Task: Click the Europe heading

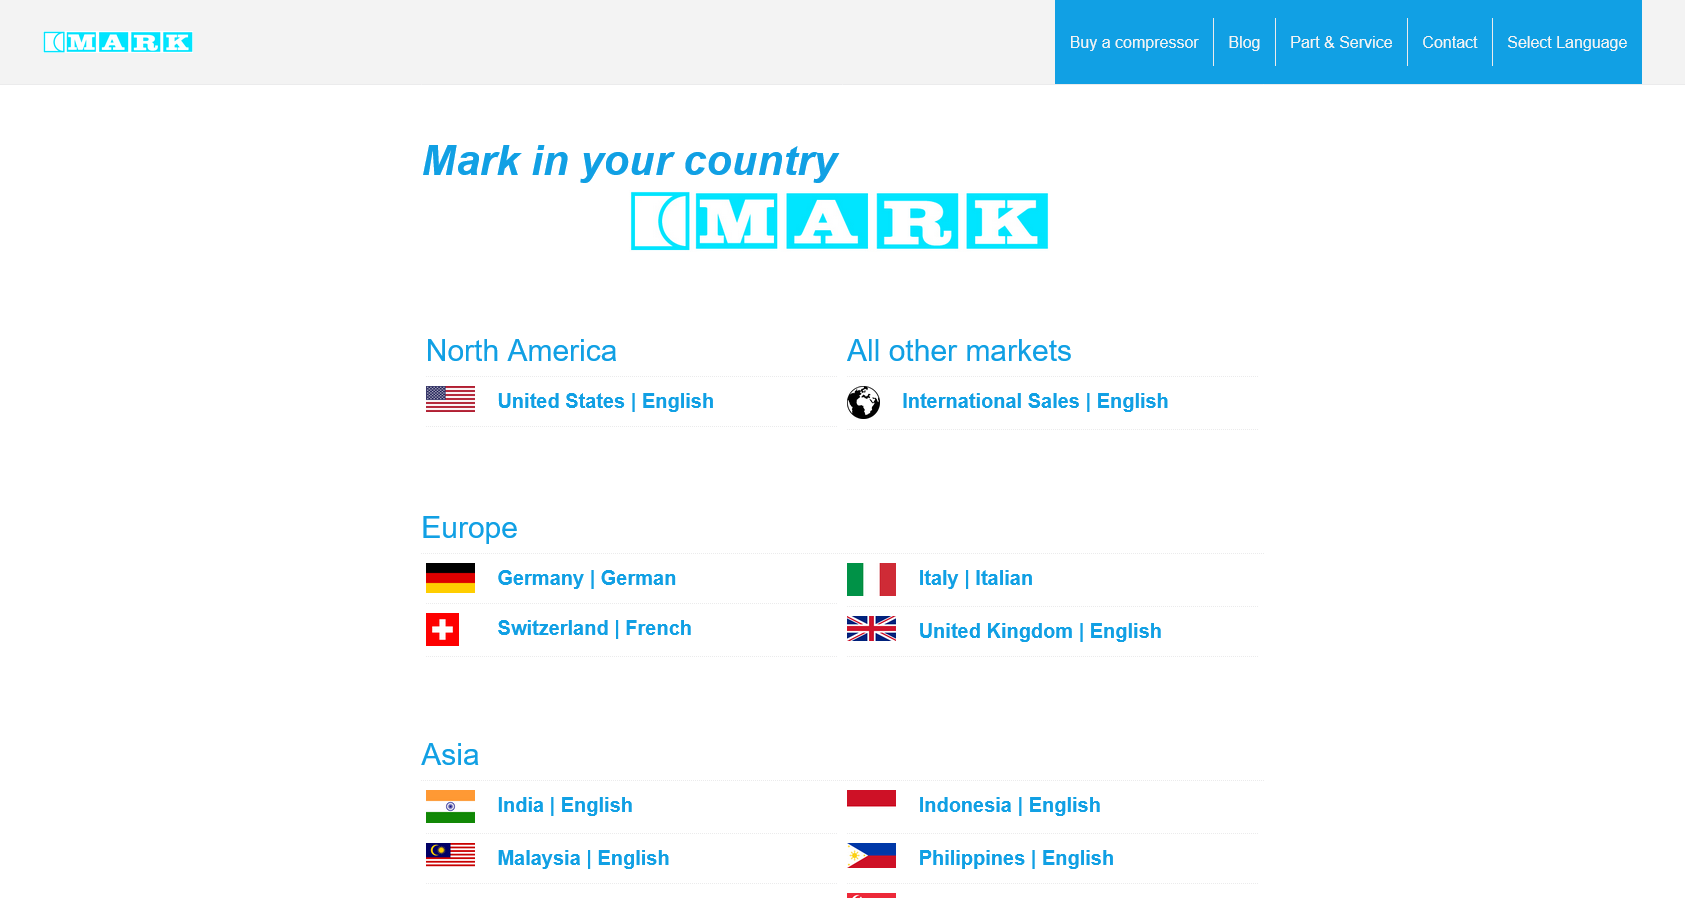Action: point(469,528)
